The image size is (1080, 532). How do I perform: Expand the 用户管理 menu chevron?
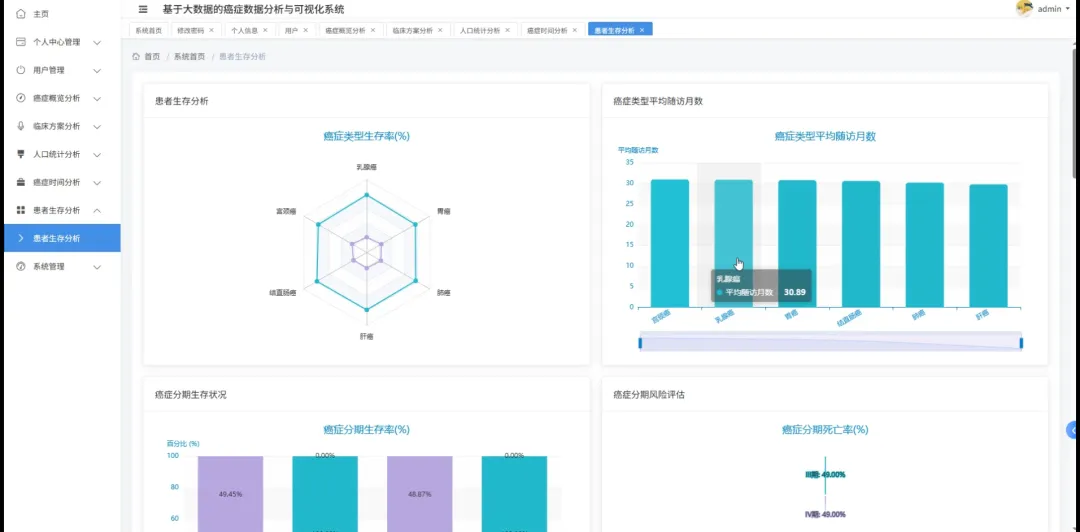[x=97, y=71]
